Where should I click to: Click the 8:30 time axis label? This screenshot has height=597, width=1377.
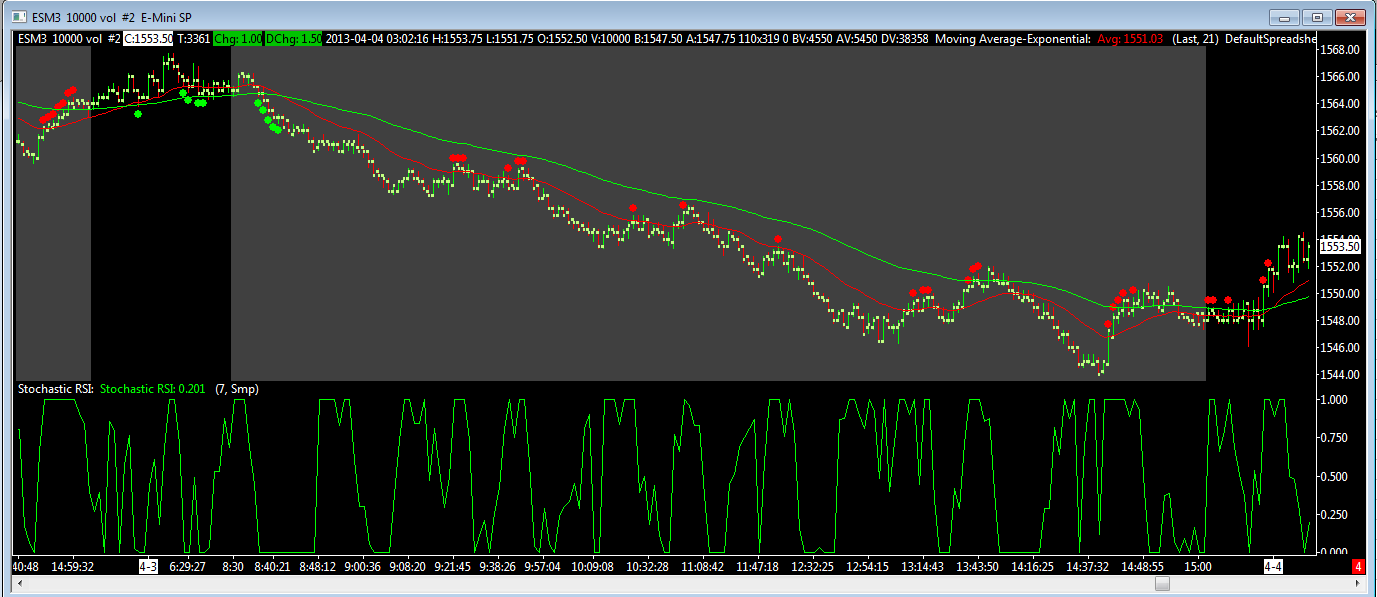pos(232,566)
